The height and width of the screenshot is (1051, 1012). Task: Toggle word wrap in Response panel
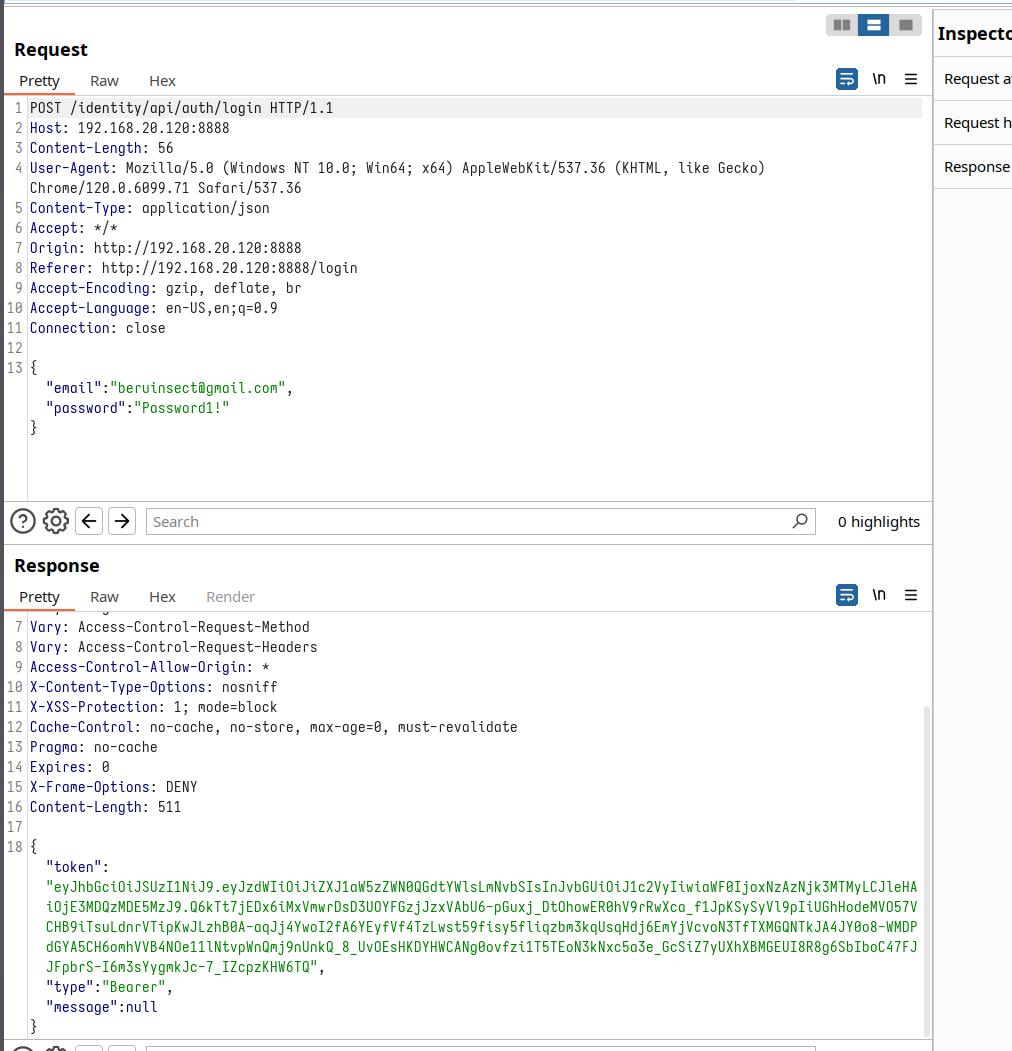(x=847, y=595)
